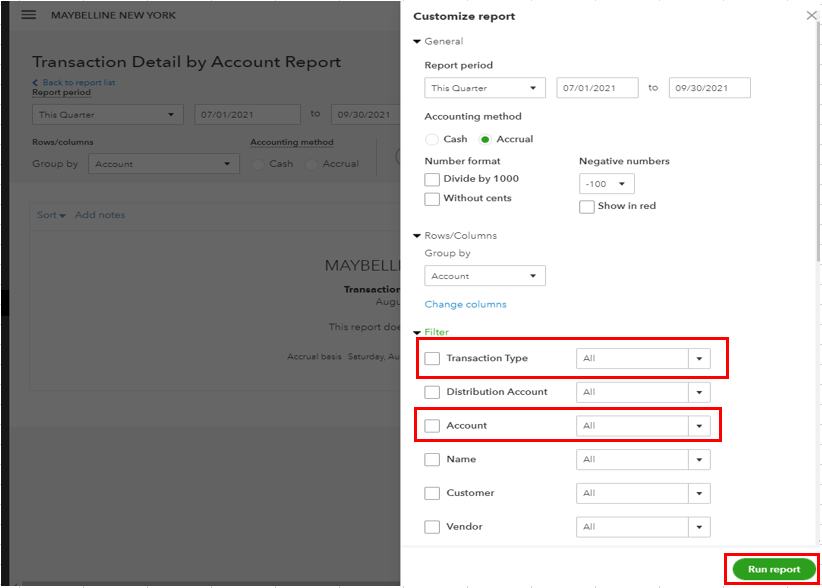This screenshot has height=588, width=822.
Task: Click the green Run report button
Action: tap(774, 569)
